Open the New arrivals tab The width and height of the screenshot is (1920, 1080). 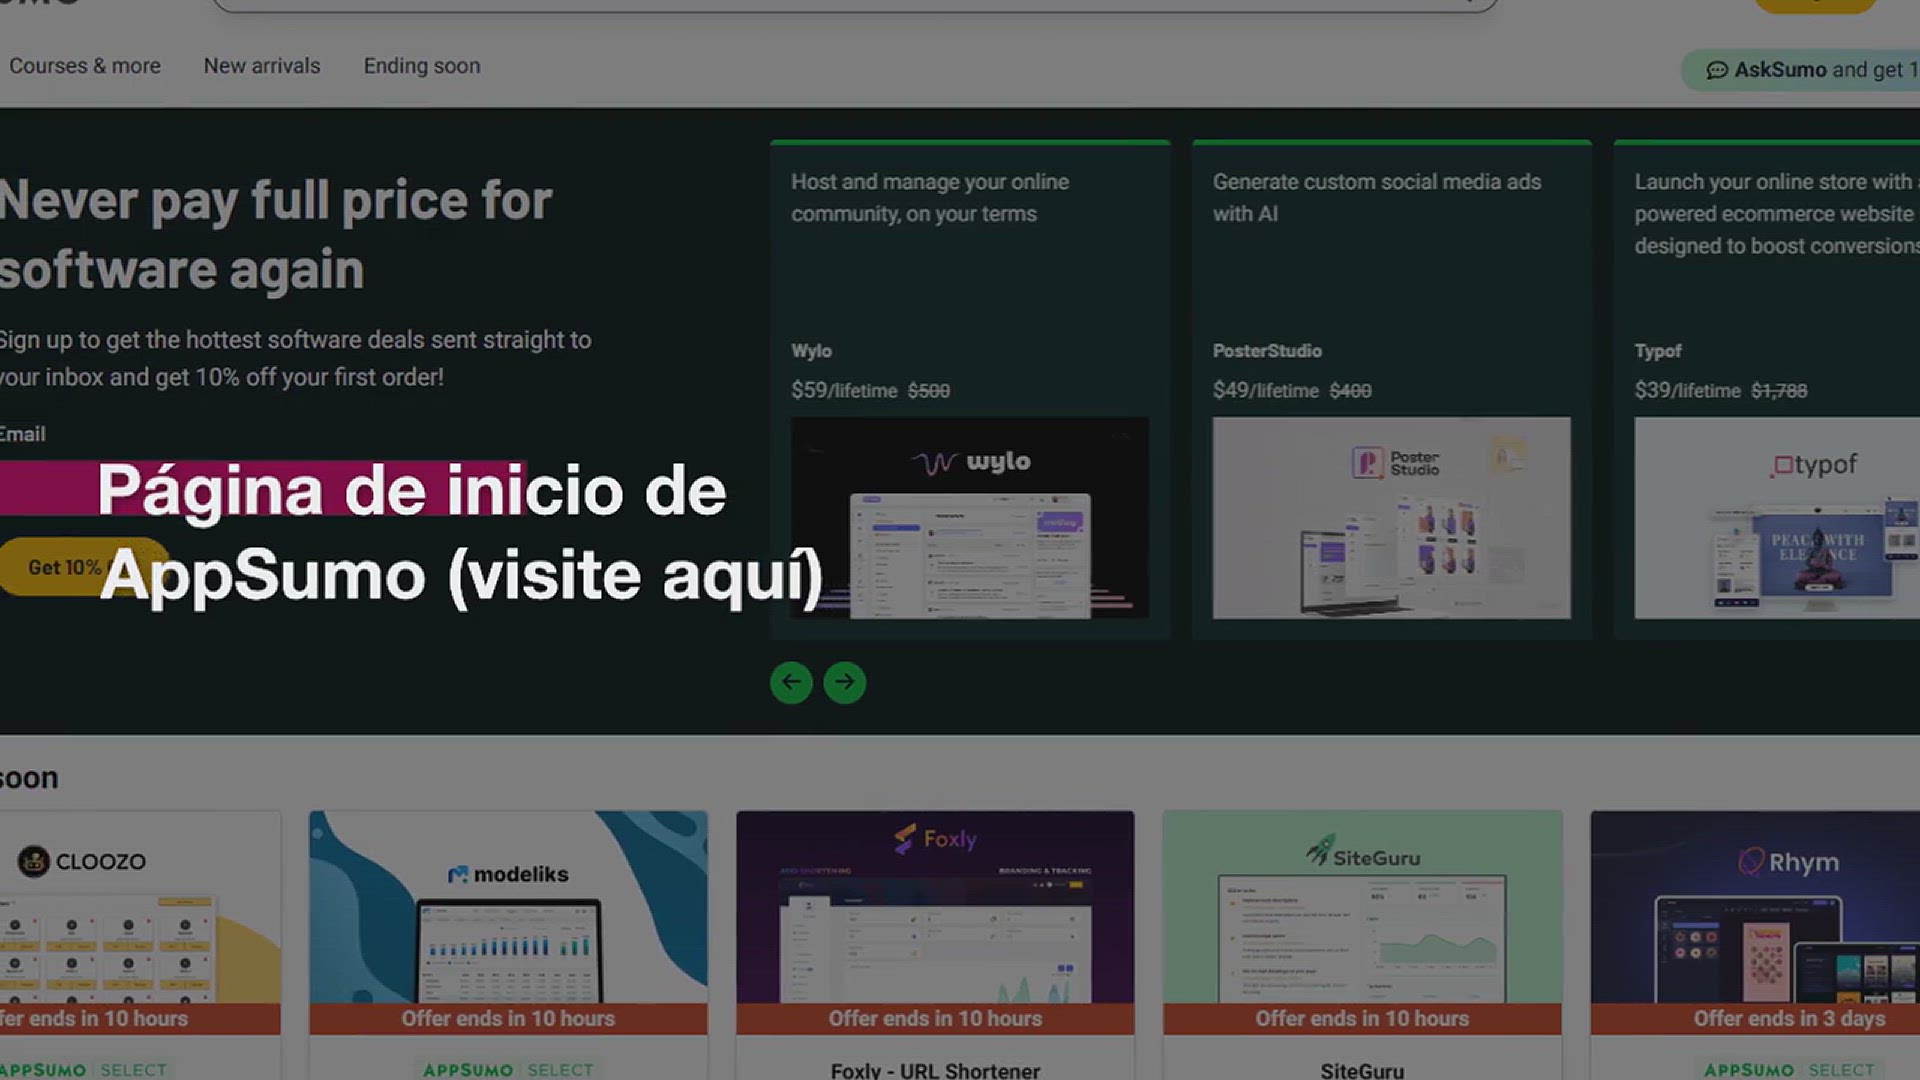262,66
